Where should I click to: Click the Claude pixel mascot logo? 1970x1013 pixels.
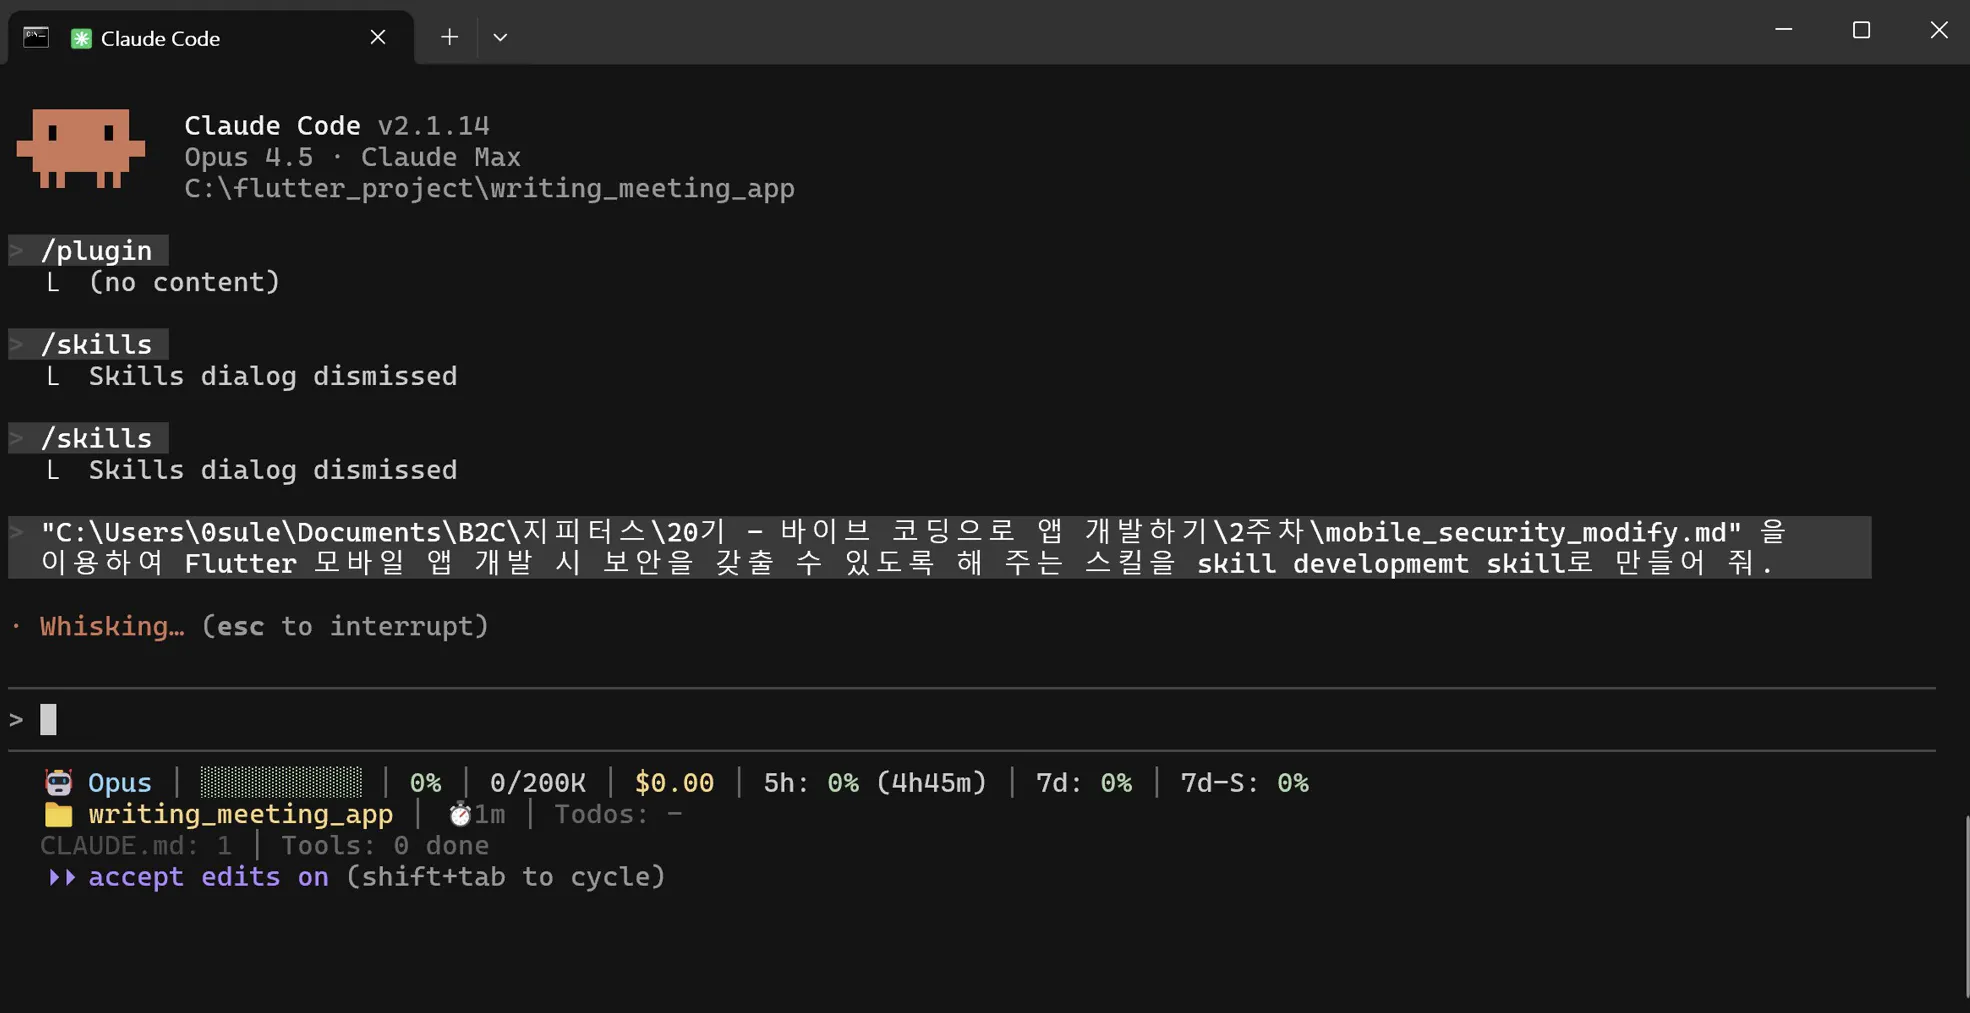(x=81, y=148)
